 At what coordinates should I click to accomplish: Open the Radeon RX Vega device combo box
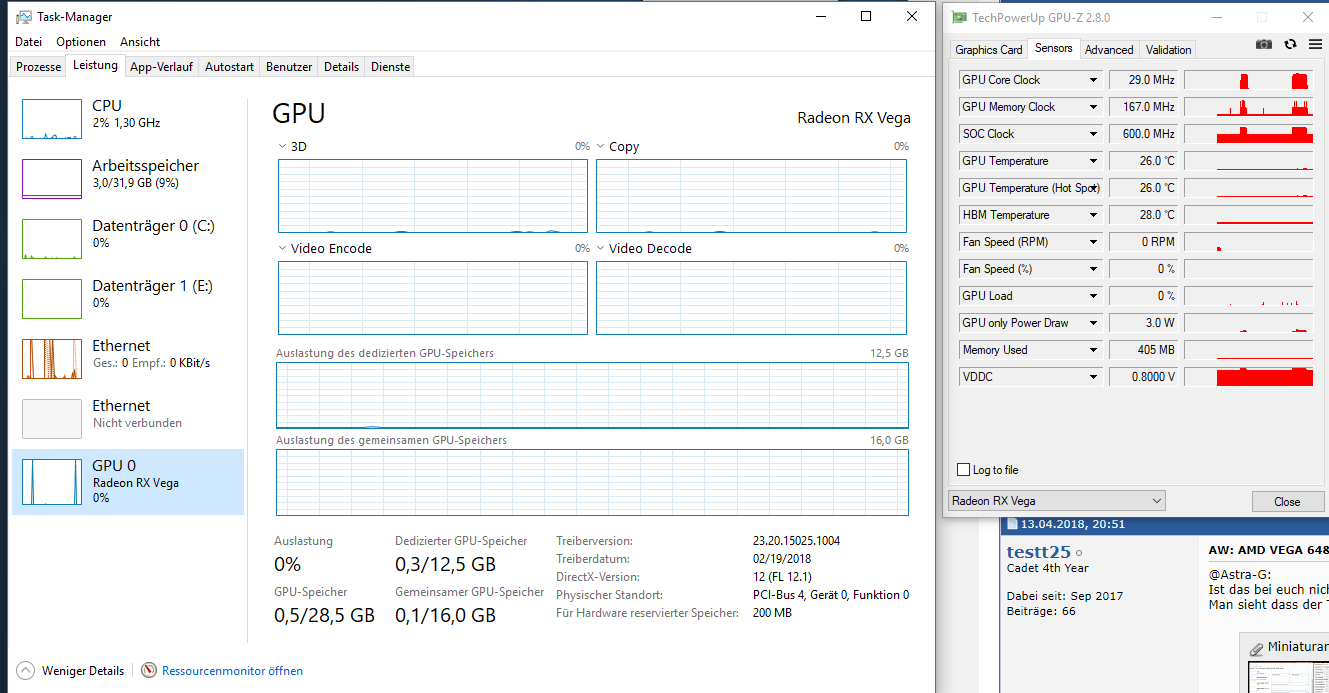[x=1057, y=501]
